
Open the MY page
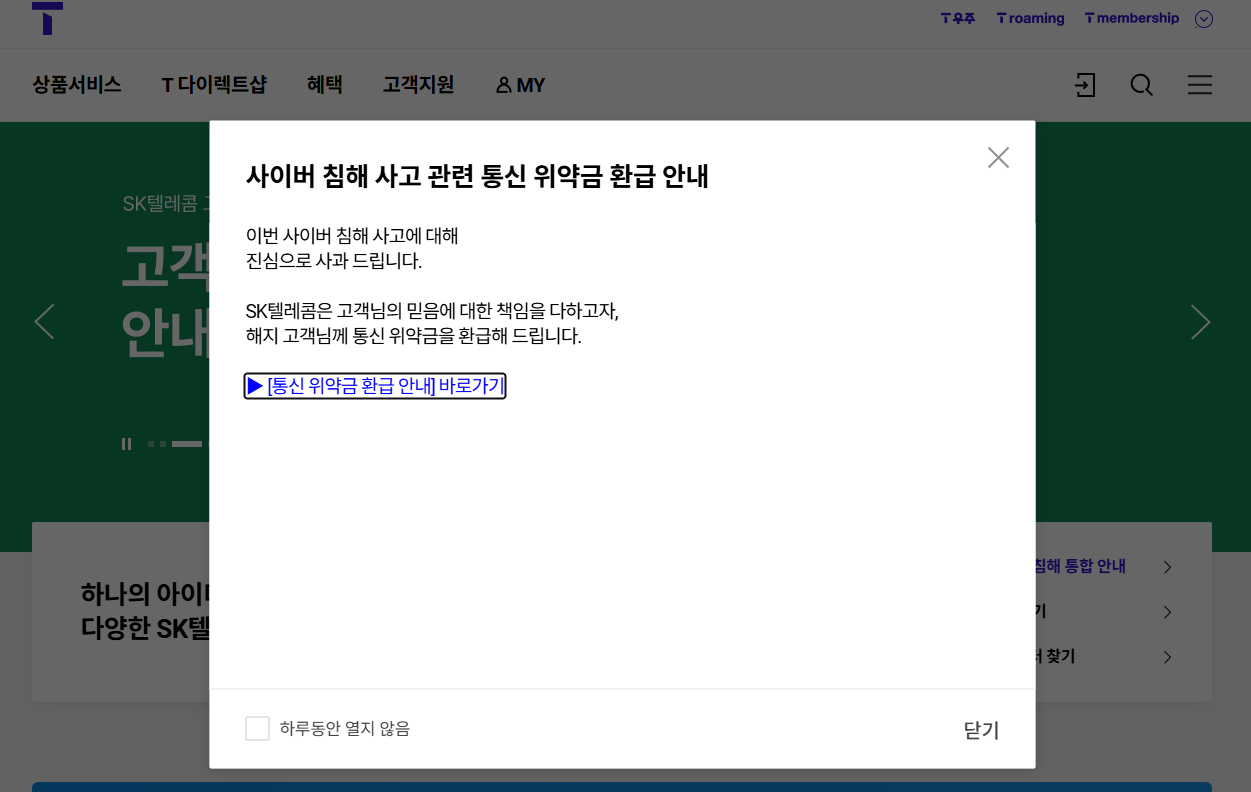point(519,85)
